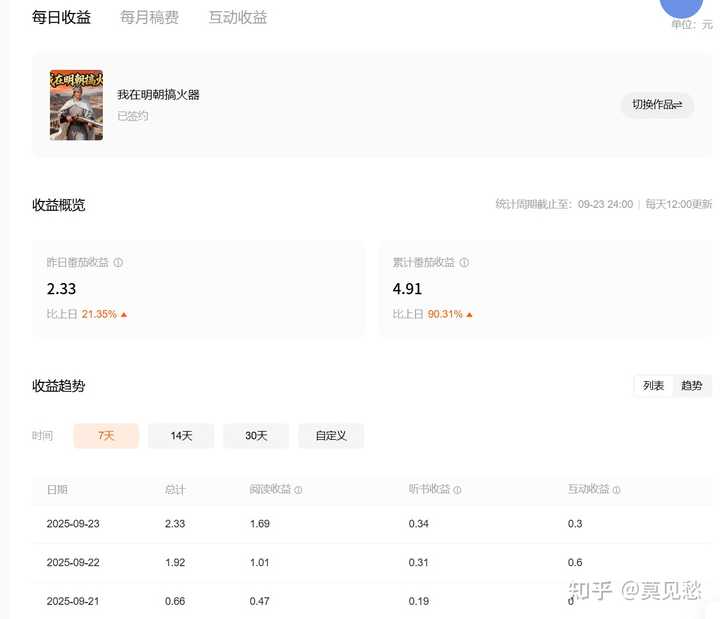Click the book title 我在明朝搞火器

point(158,95)
